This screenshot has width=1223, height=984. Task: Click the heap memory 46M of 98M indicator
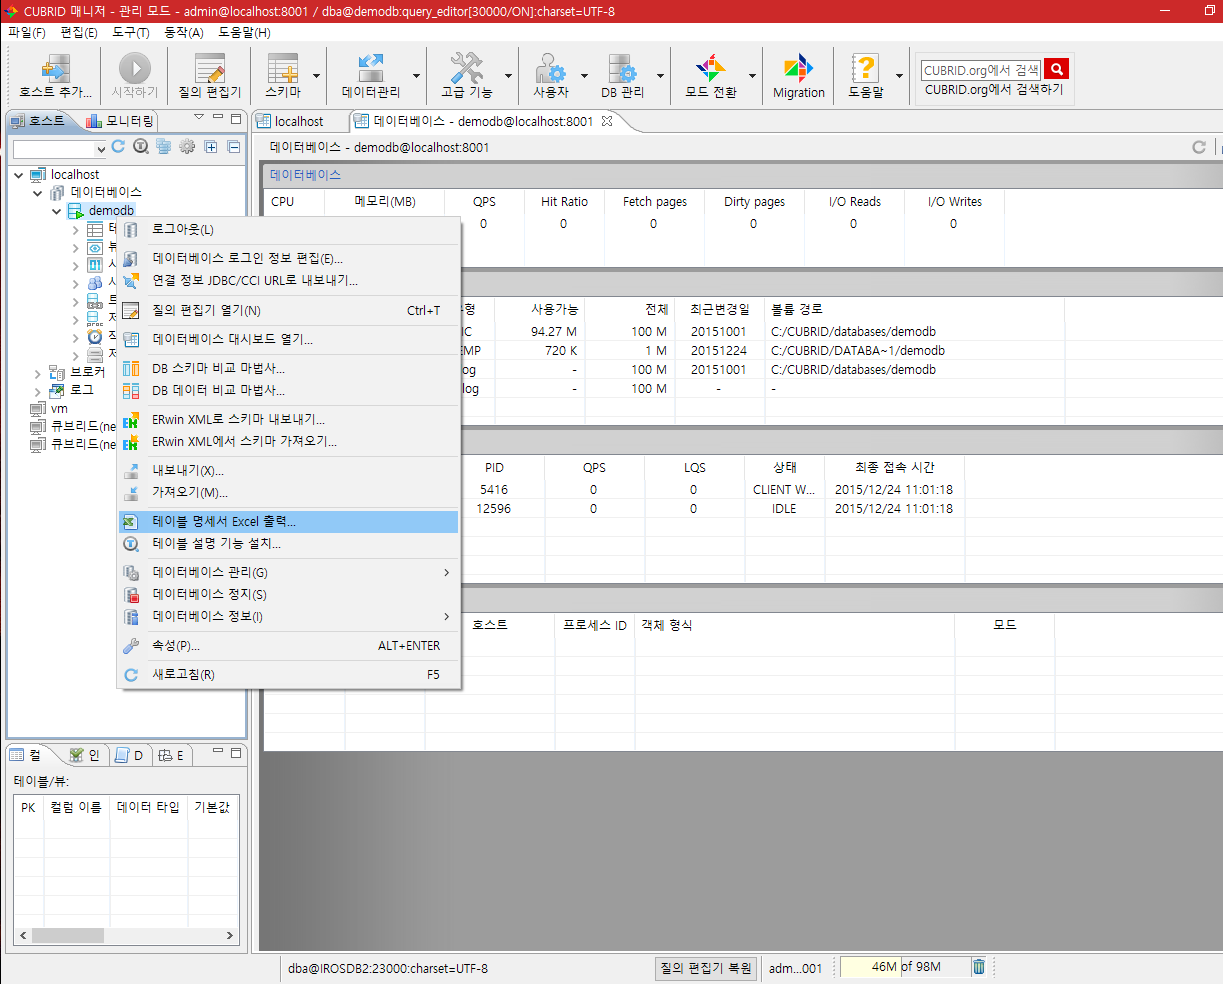point(905,967)
